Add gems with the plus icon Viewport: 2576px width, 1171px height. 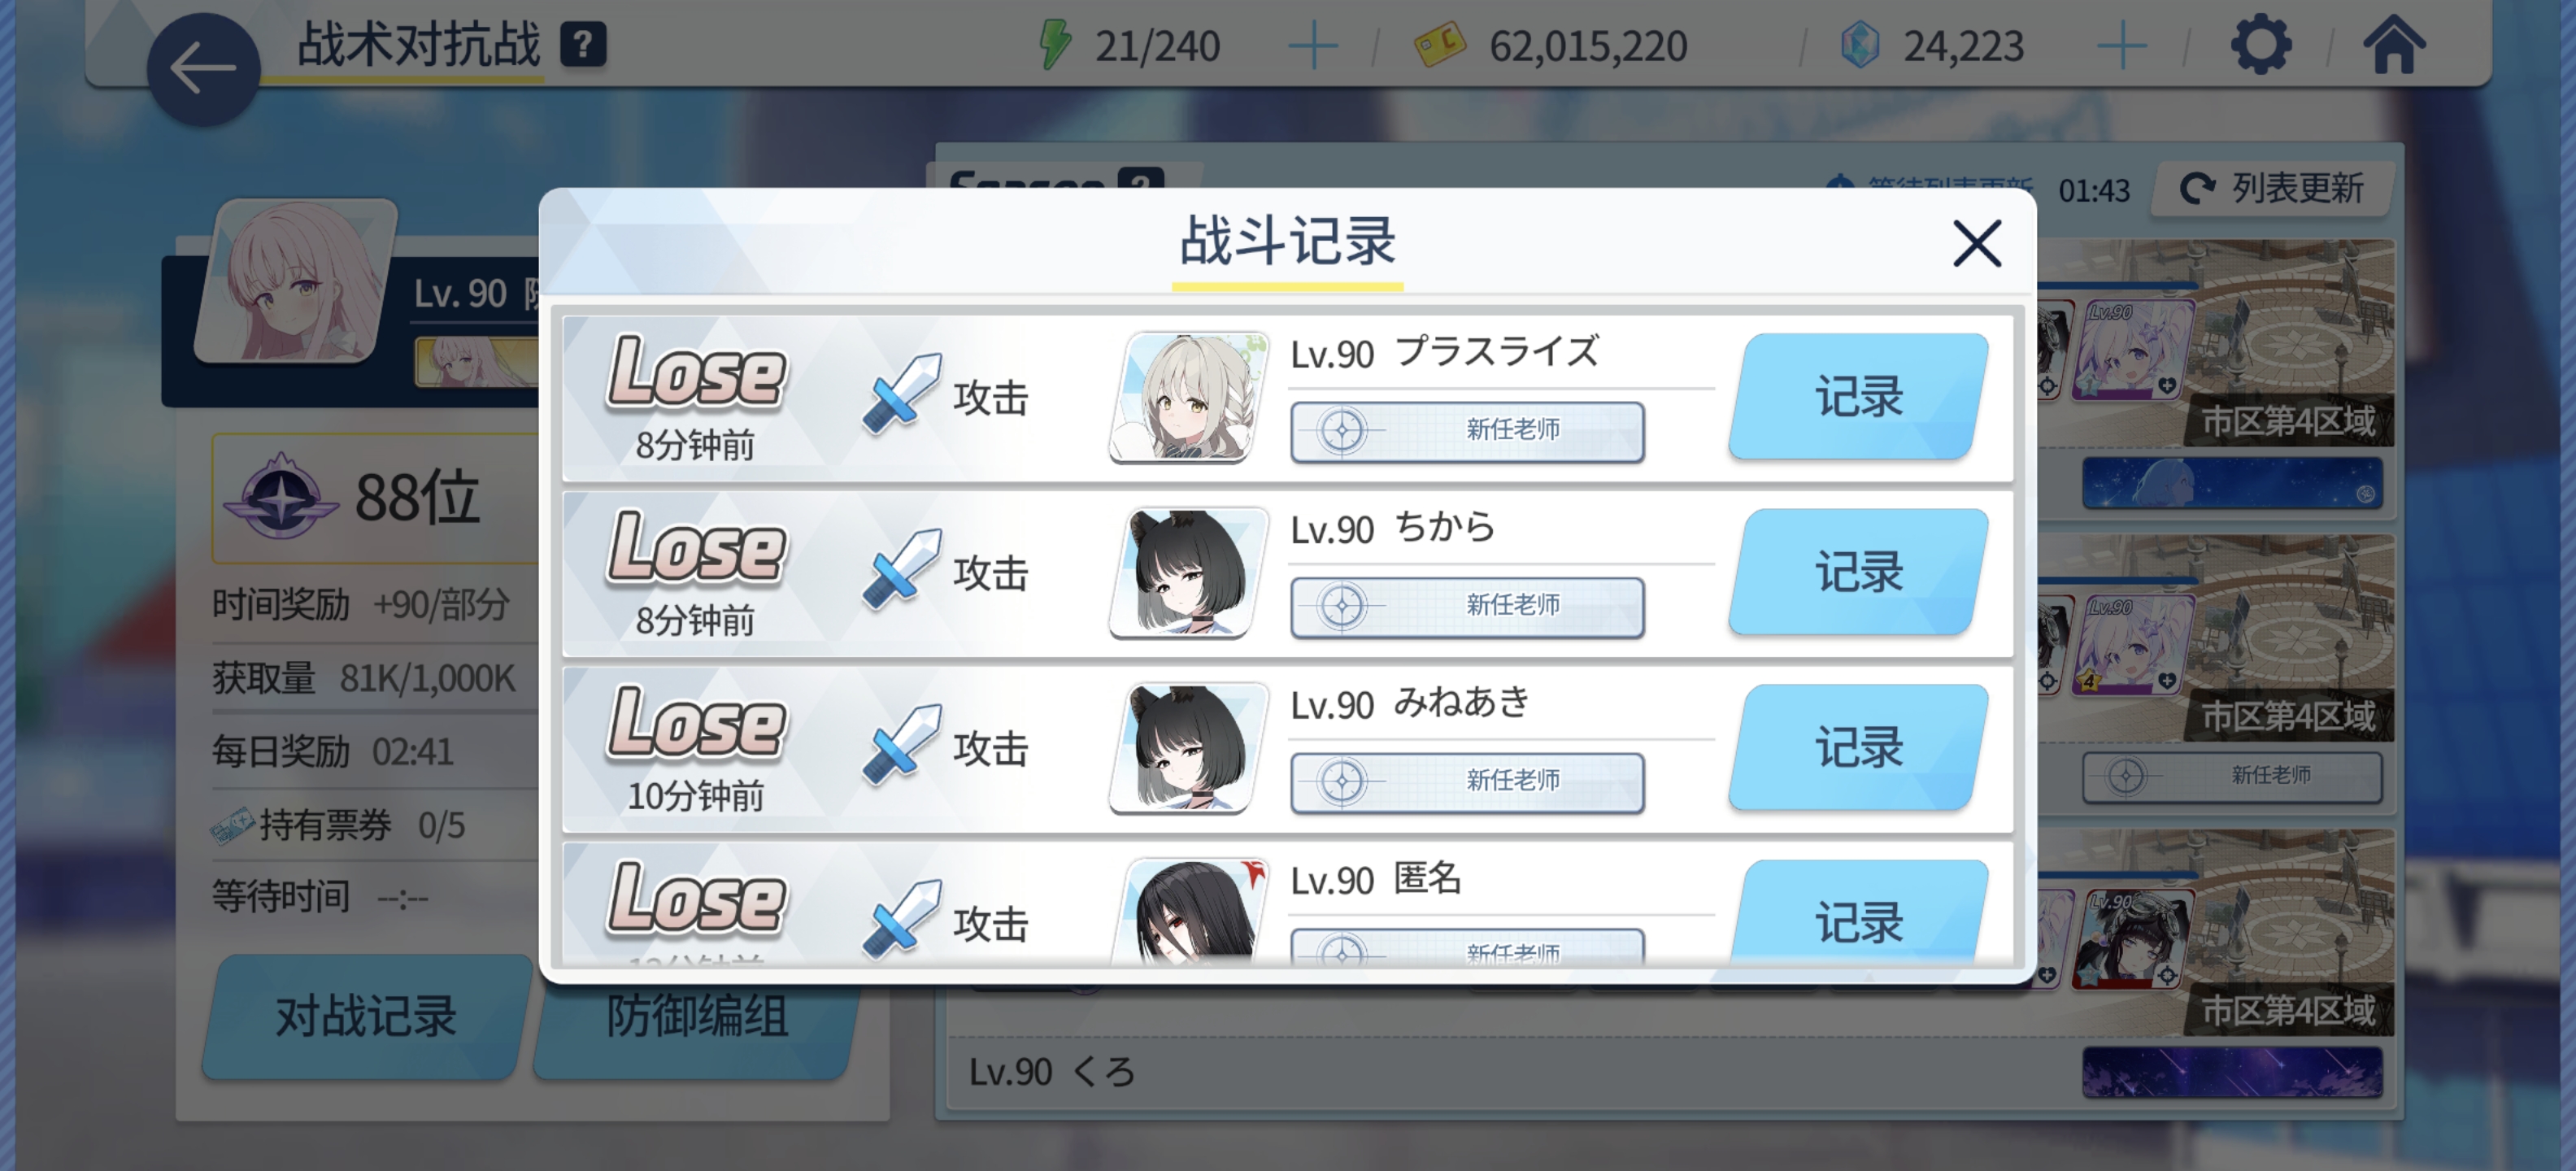pyautogui.click(x=2121, y=46)
